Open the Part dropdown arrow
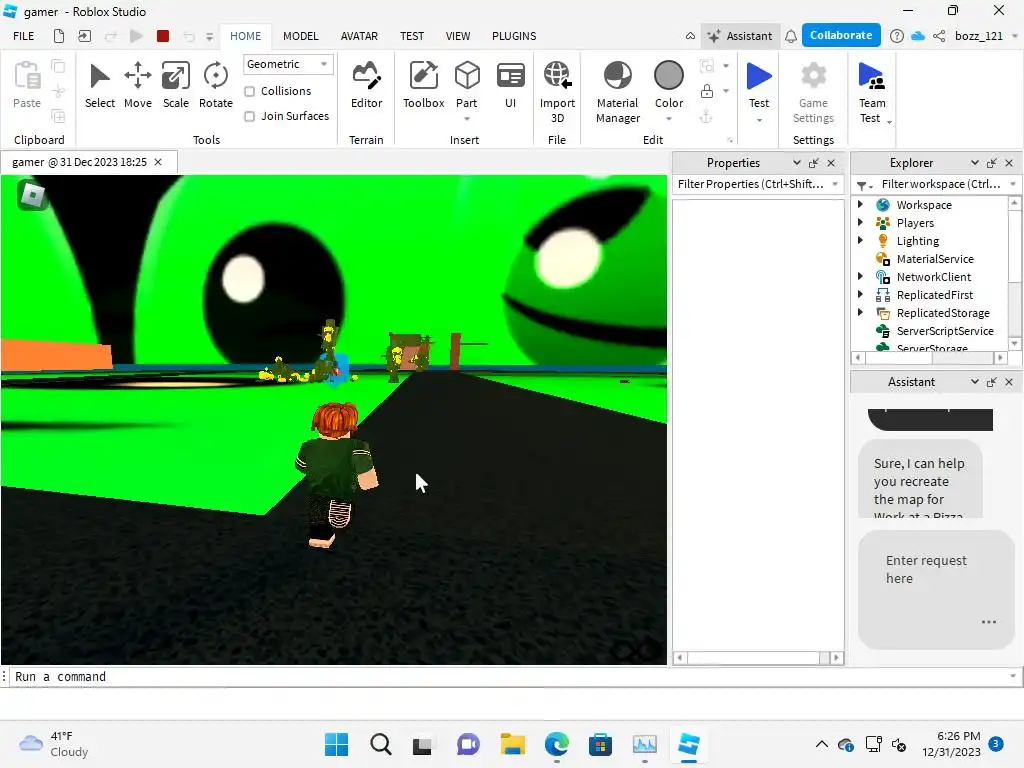 click(467, 119)
